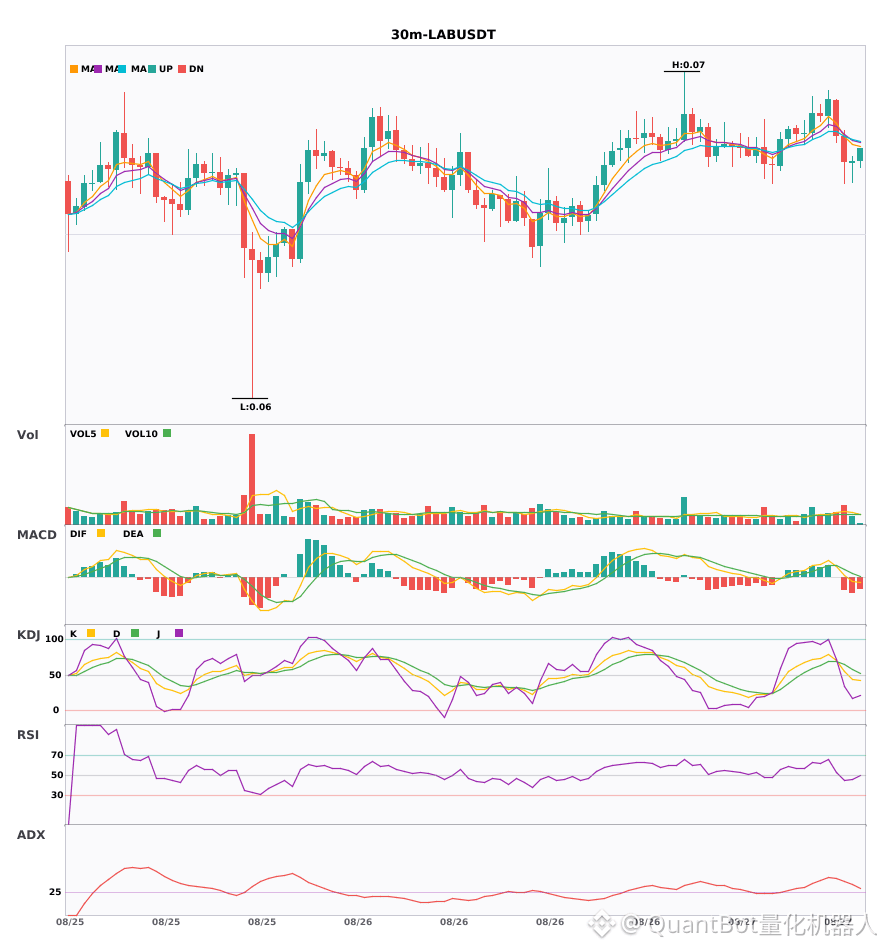
Task: Click the DN legend label
Action: [x=196, y=69]
